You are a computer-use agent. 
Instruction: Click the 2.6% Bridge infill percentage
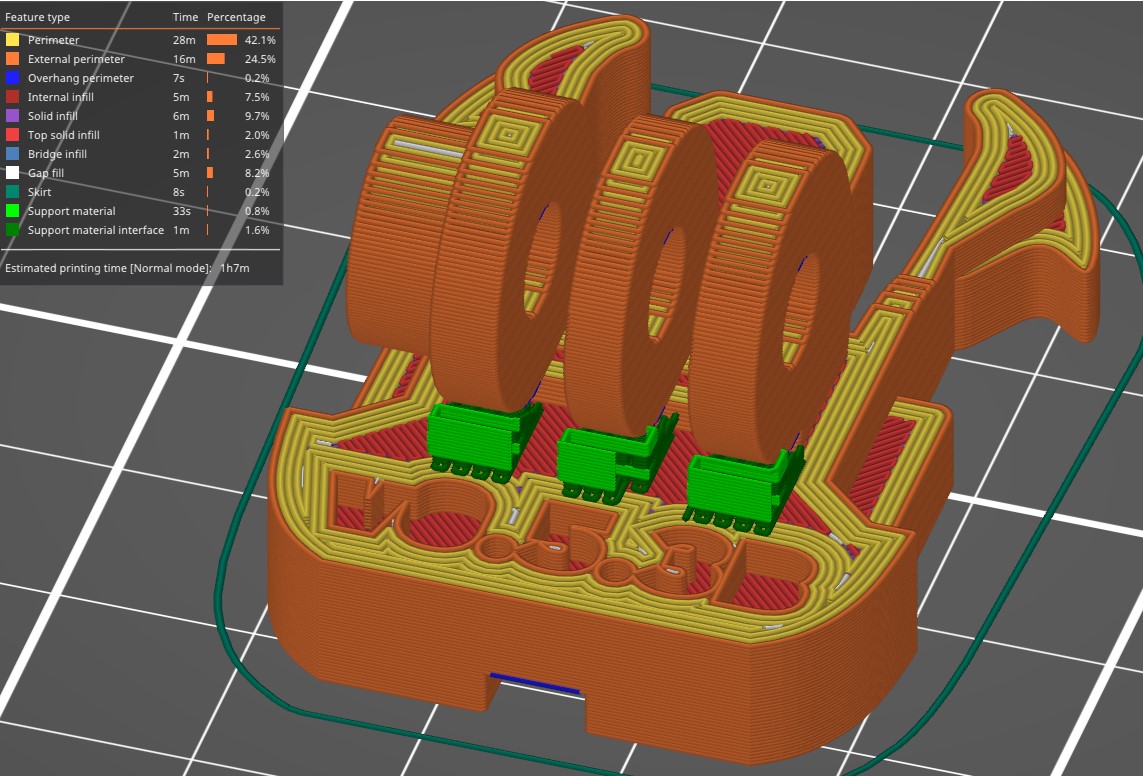tap(257, 154)
